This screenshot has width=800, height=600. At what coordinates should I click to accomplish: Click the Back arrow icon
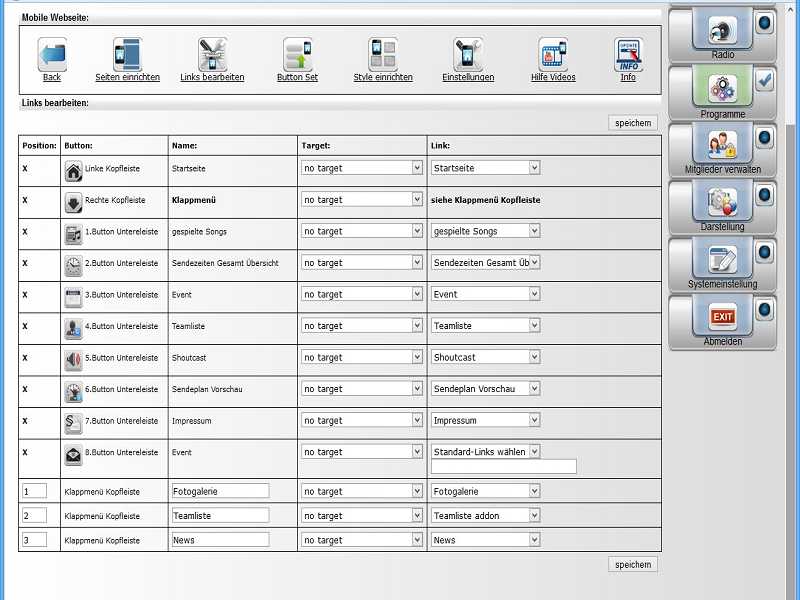pos(52,54)
